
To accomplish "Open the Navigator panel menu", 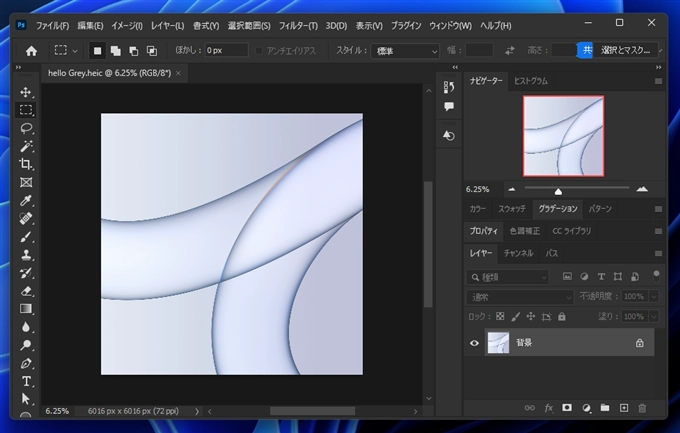I will (x=658, y=81).
